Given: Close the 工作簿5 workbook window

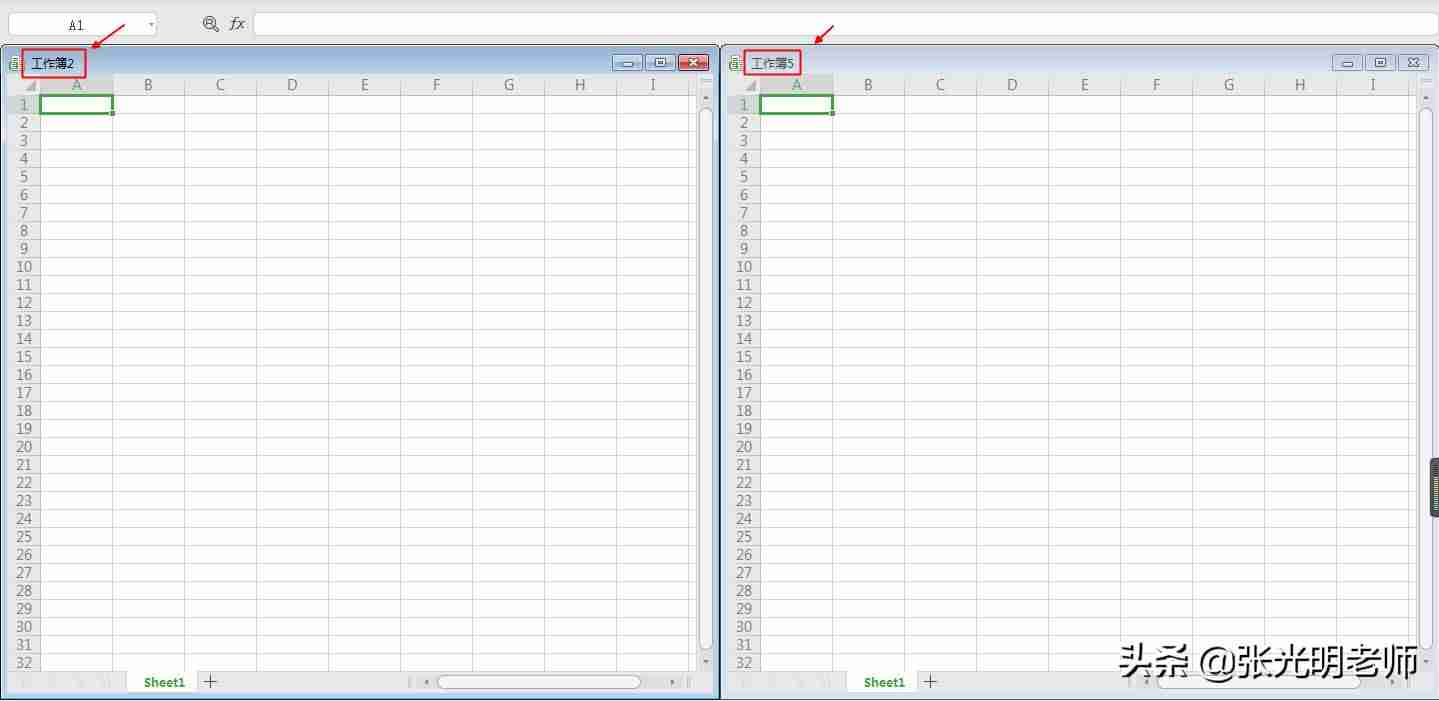Looking at the screenshot, I should pyautogui.click(x=1413, y=63).
